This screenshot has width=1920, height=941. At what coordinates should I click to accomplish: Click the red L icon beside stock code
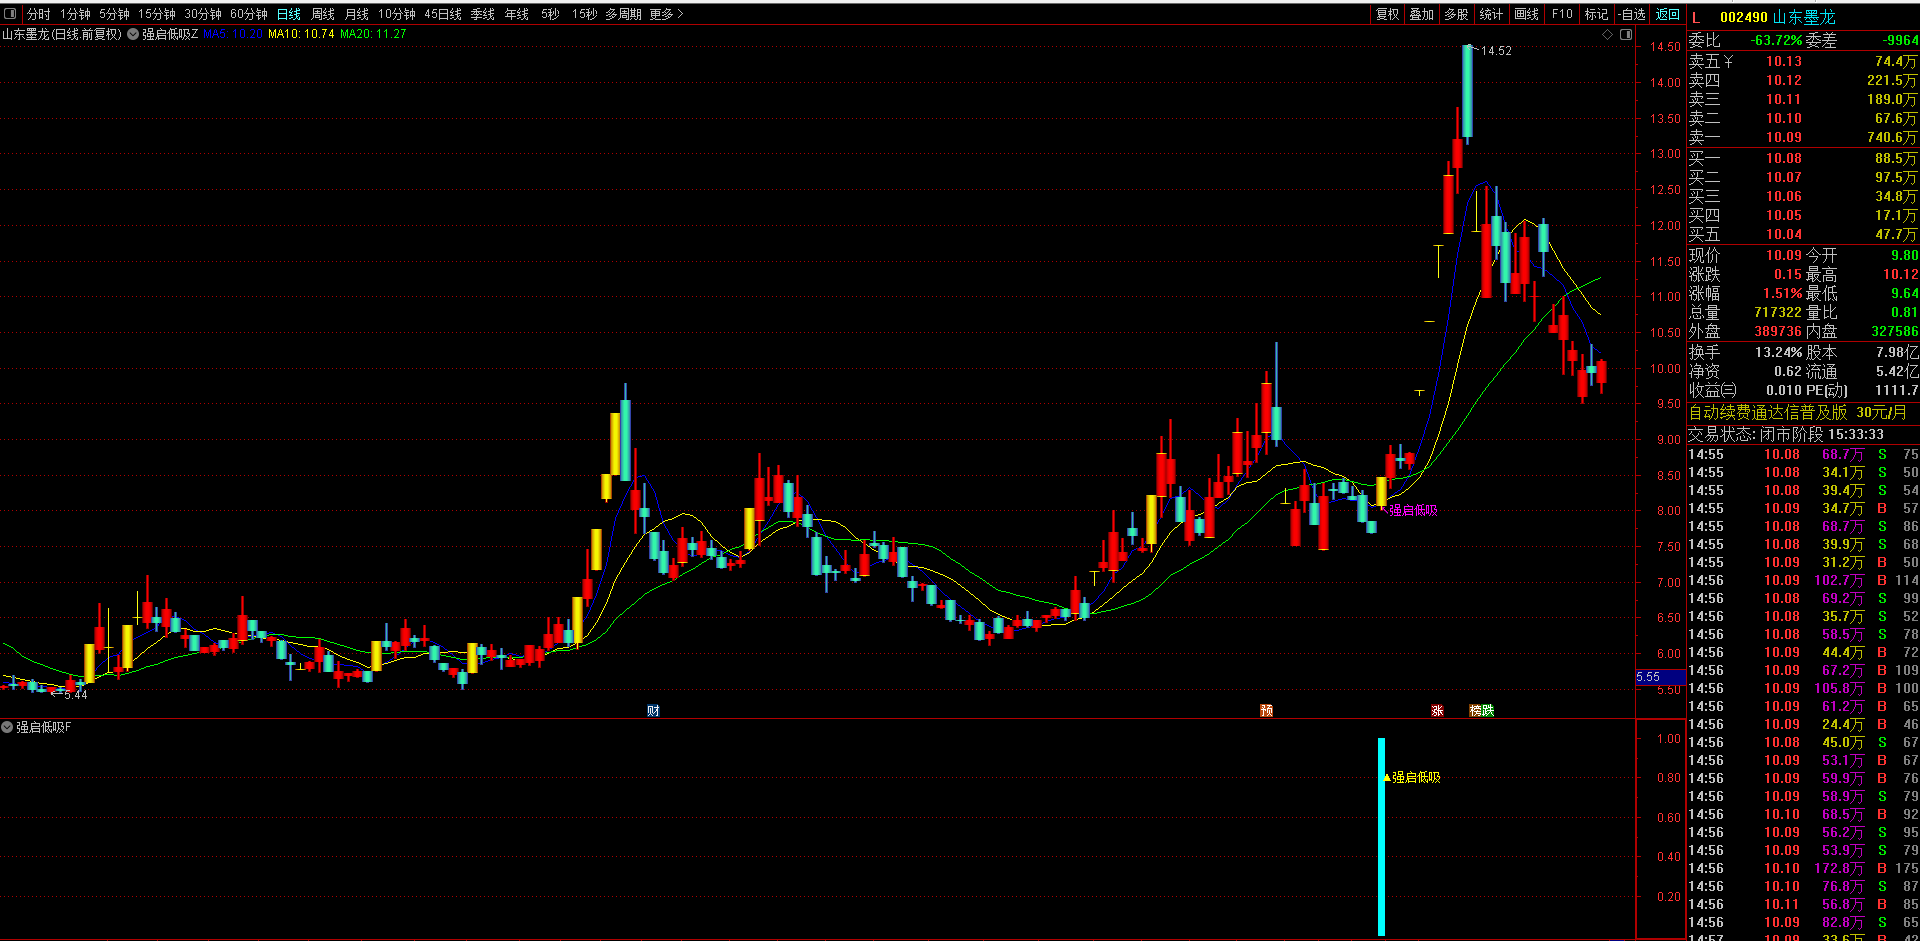click(1696, 17)
